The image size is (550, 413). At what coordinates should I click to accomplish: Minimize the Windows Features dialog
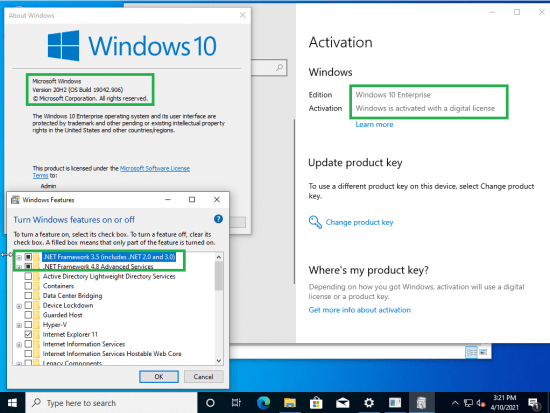[168, 200]
